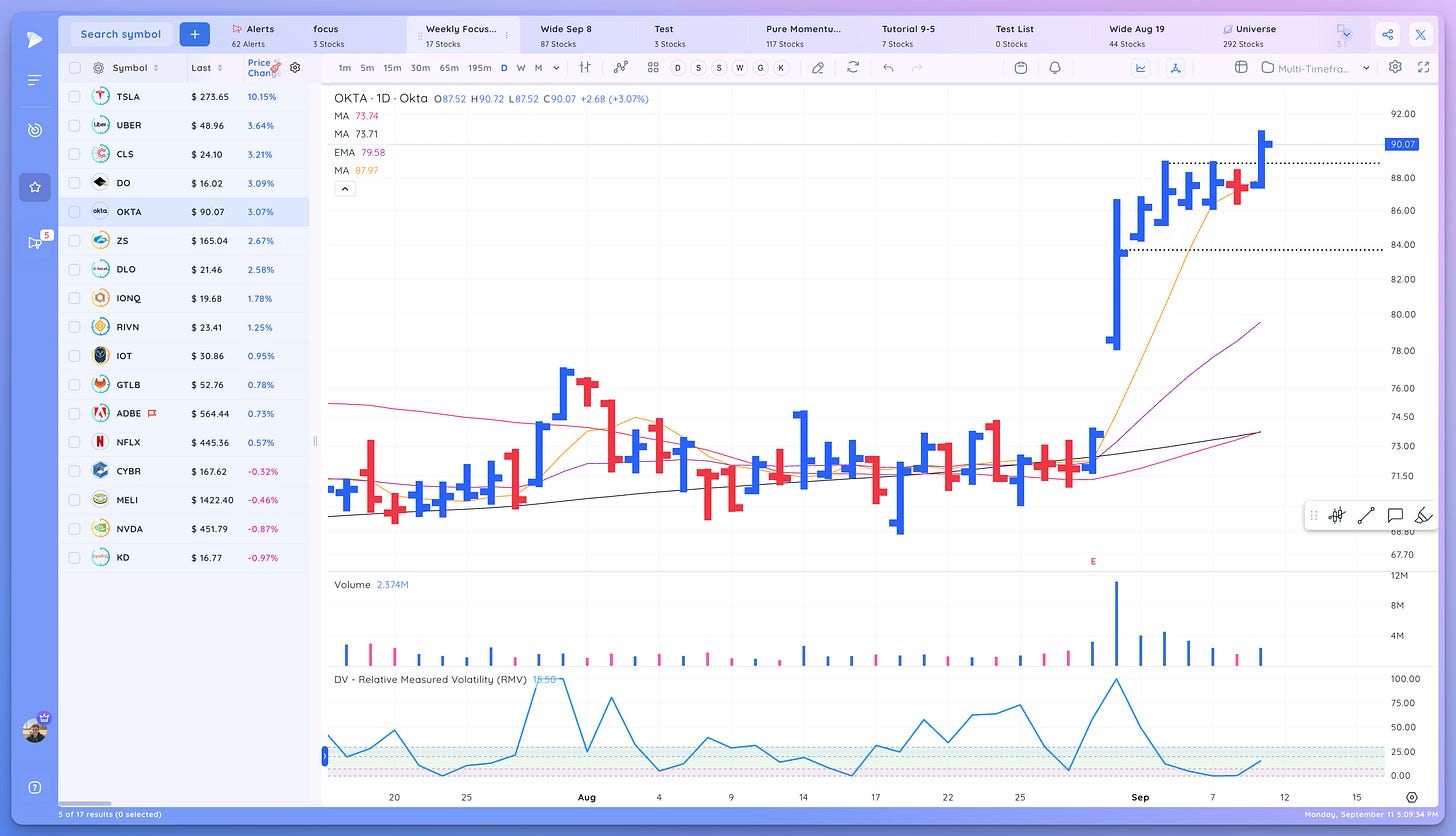The image size is (1456, 836).
Task: Open chart settings gear icon
Action: pyautogui.click(x=1395, y=67)
